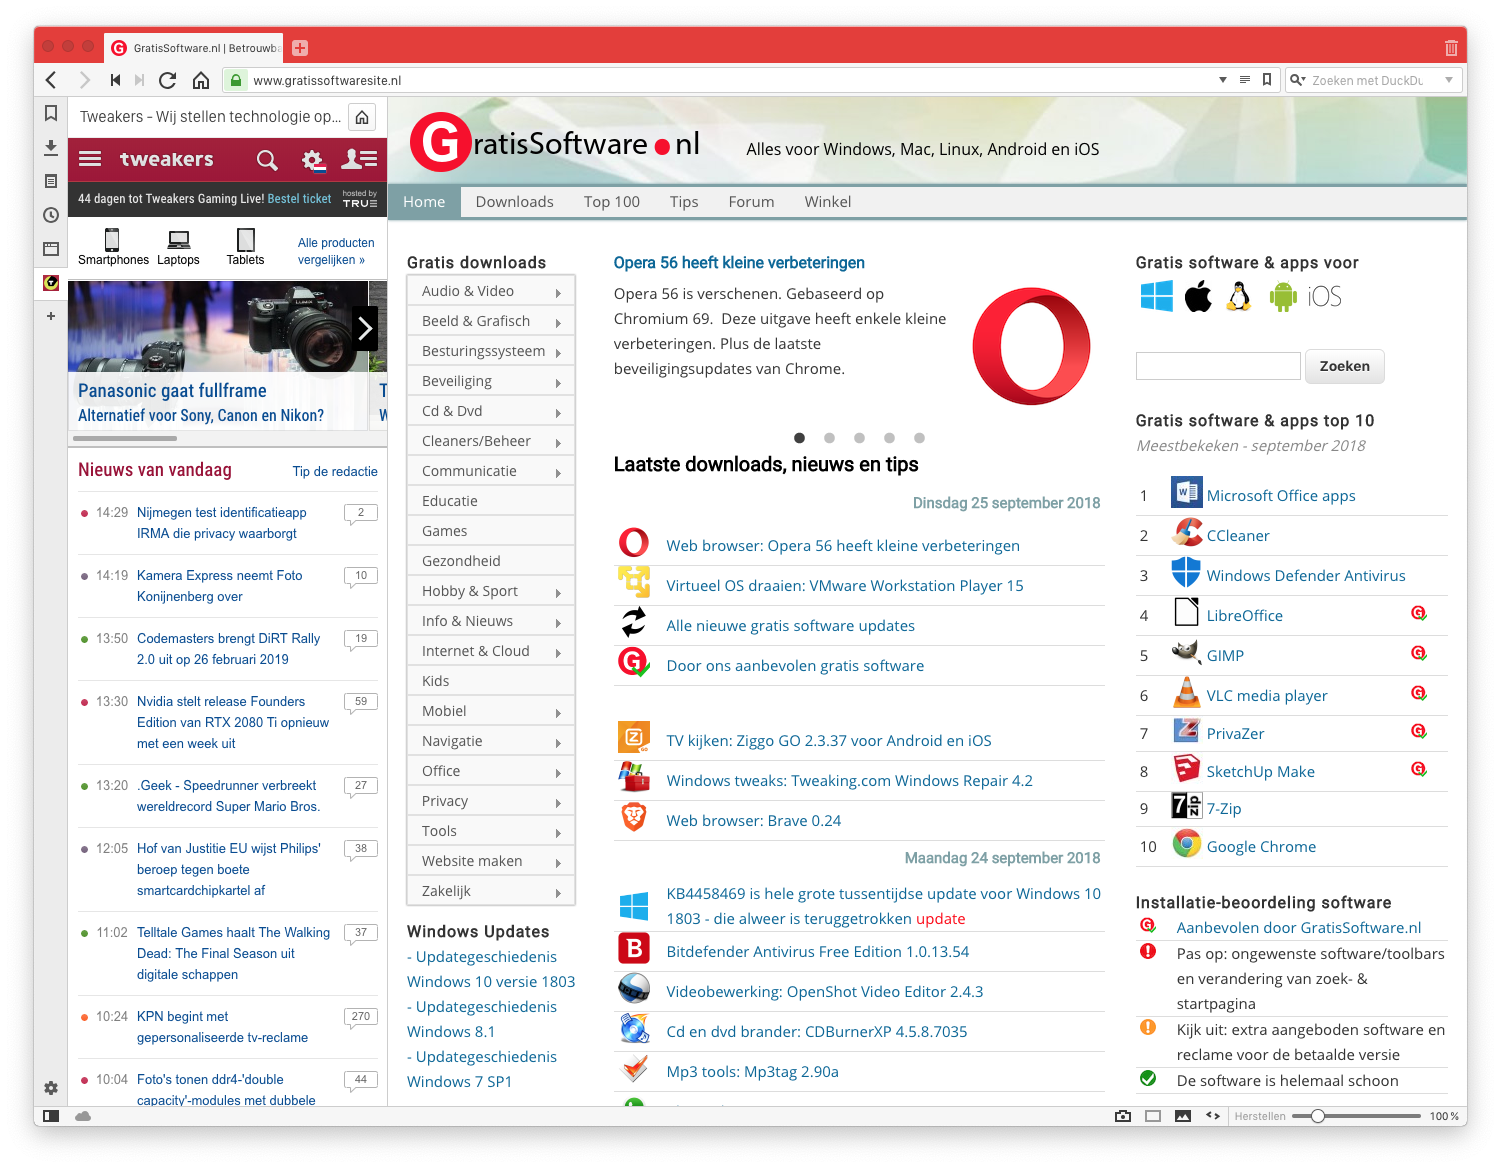
Task: Click the site search input field
Action: (x=1217, y=366)
